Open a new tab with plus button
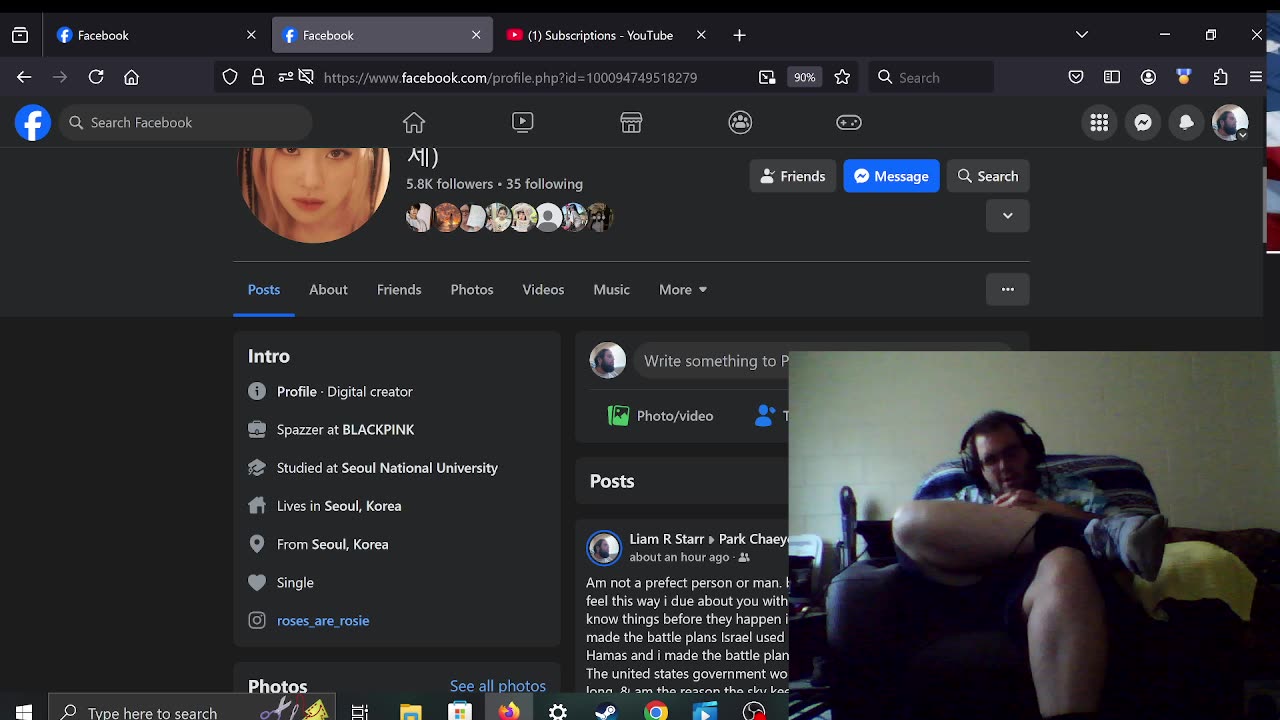This screenshot has width=1280, height=720. (x=739, y=35)
